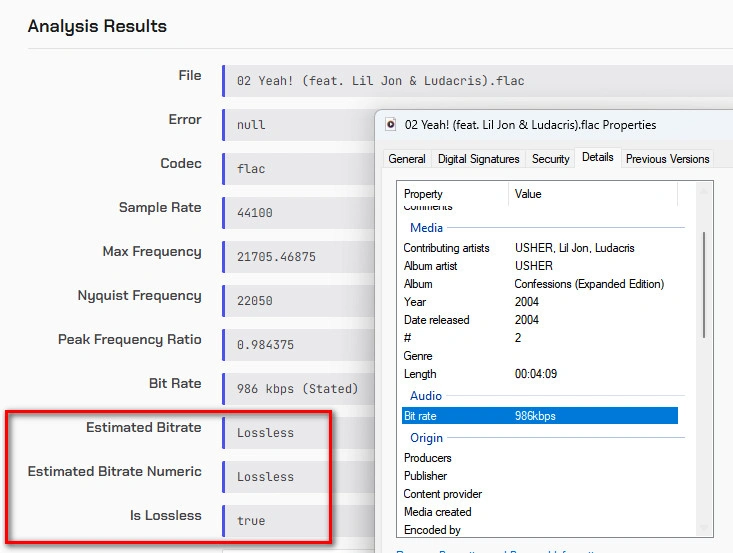
Task: Click the Album value Confessions (Expanded Edition)
Action: click(x=589, y=284)
